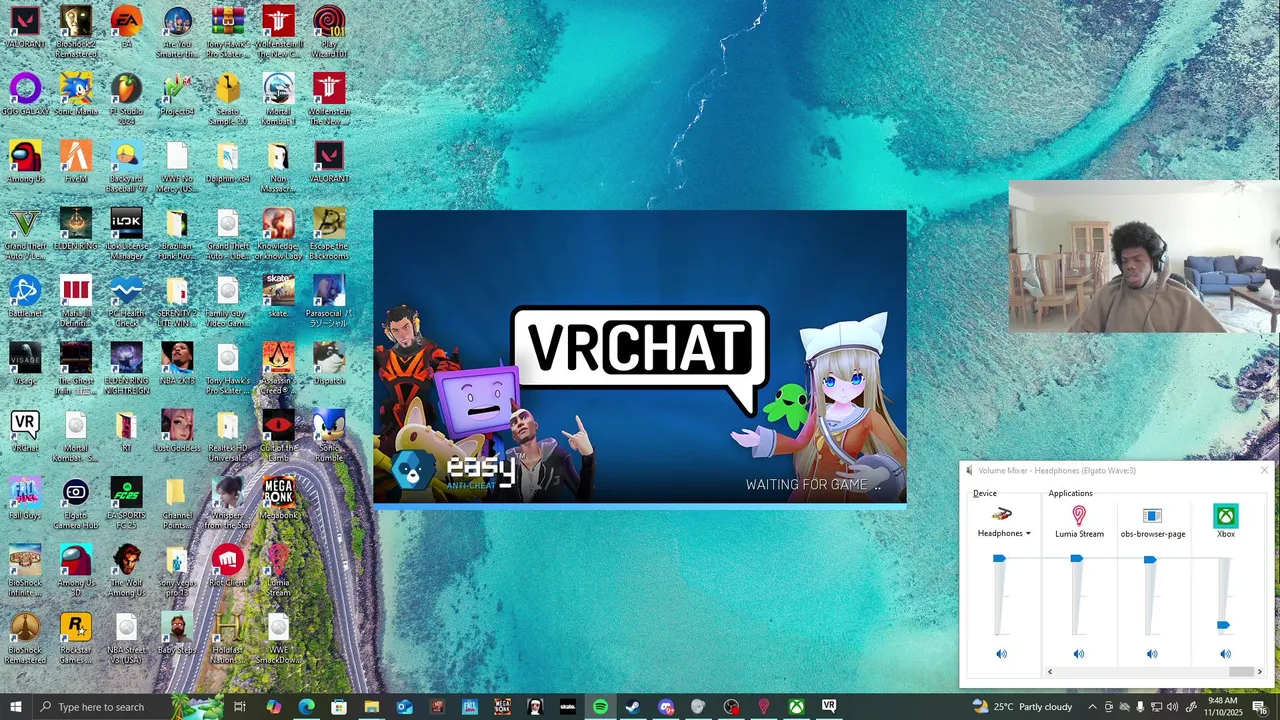The image size is (1280, 720).
Task: Select the Fall Guys desktop shortcut
Action: [25, 500]
